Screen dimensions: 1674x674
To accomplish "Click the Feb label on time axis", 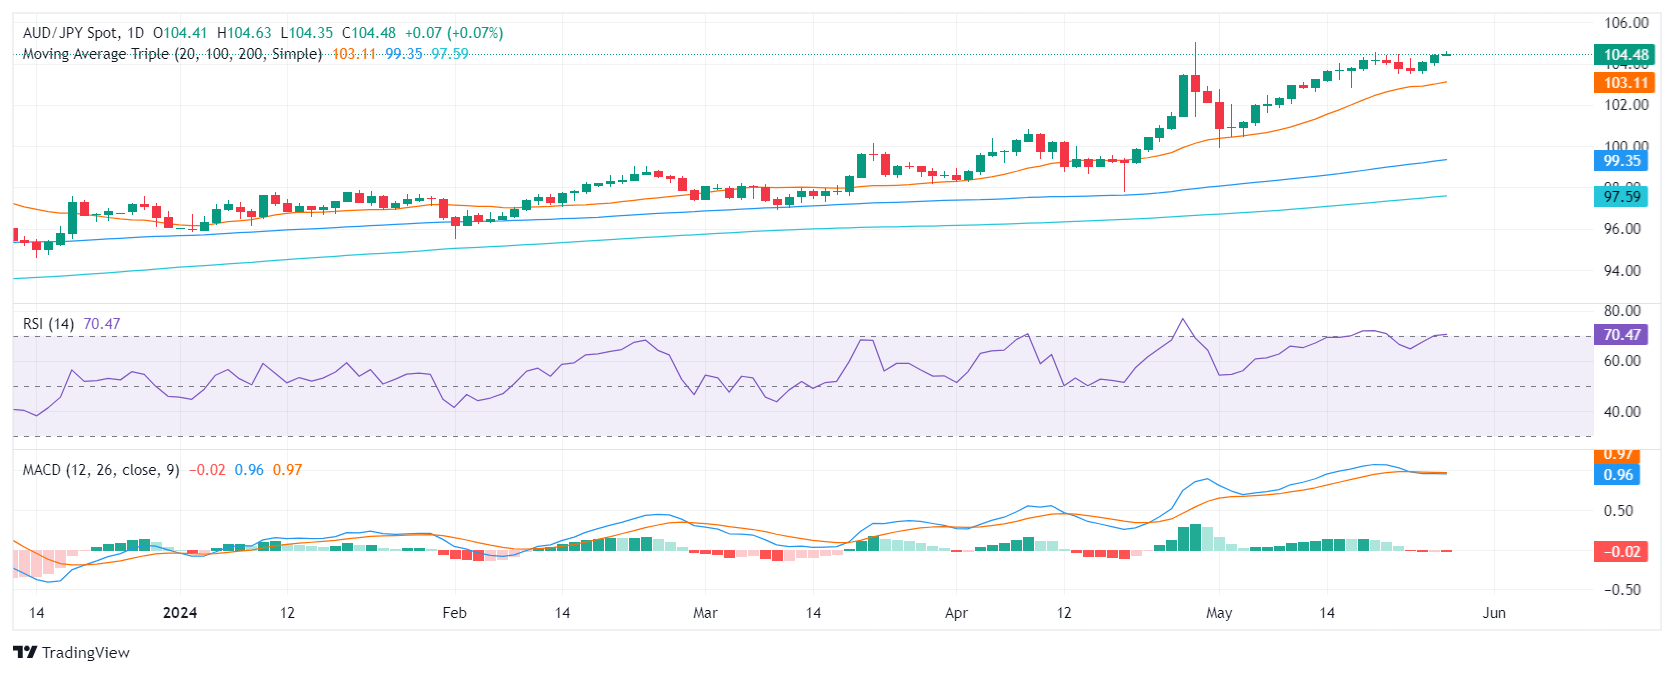I will [454, 613].
